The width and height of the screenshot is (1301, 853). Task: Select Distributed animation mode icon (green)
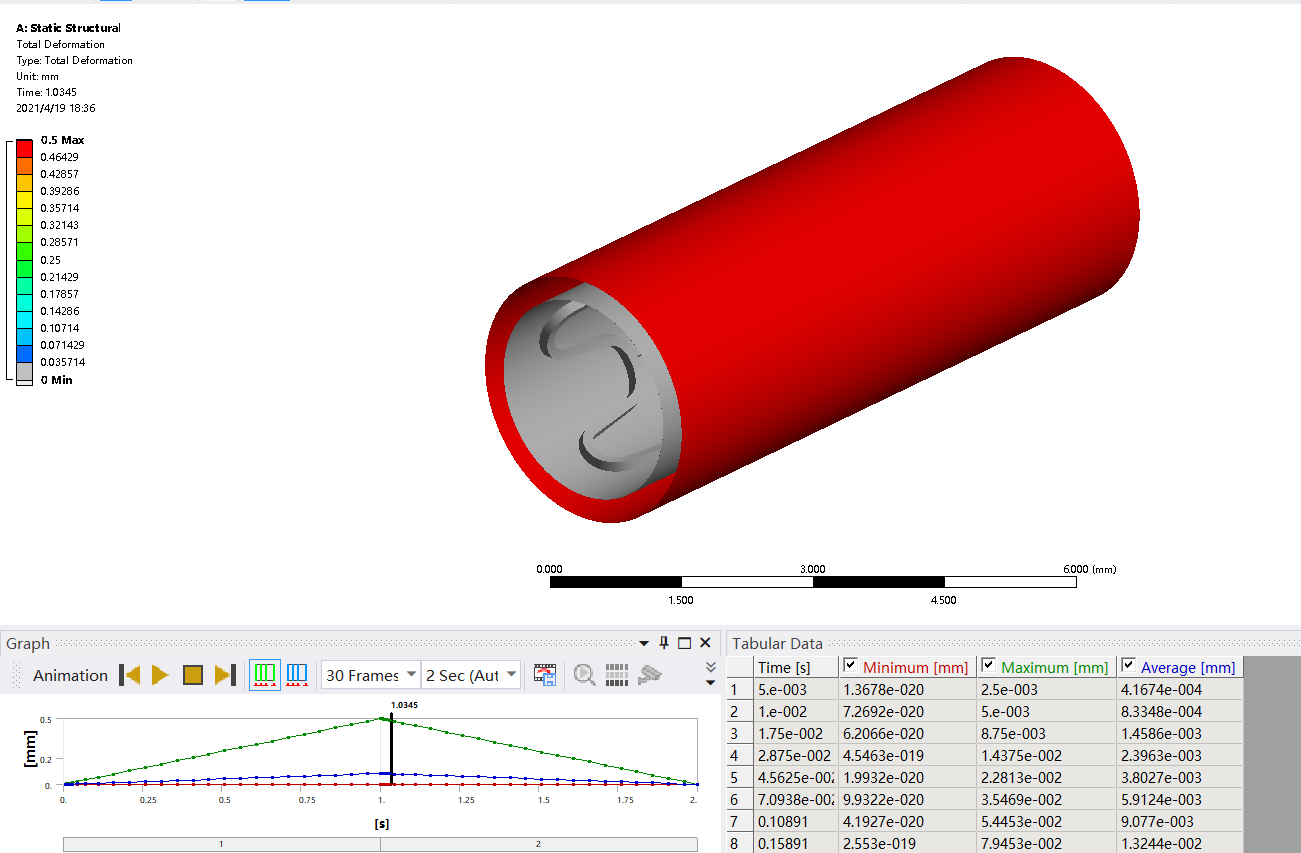click(x=265, y=675)
